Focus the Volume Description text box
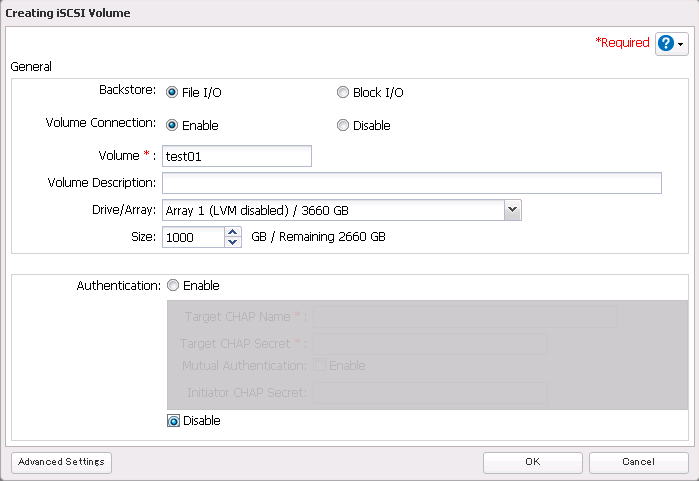 411,182
